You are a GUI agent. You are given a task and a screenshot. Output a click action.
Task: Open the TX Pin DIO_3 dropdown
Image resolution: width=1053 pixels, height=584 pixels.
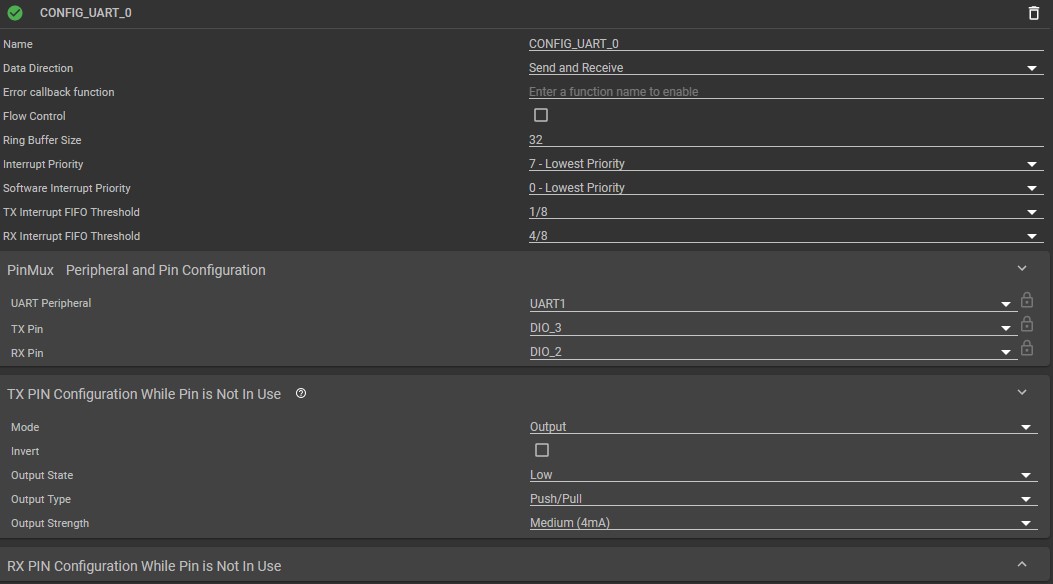coord(772,328)
